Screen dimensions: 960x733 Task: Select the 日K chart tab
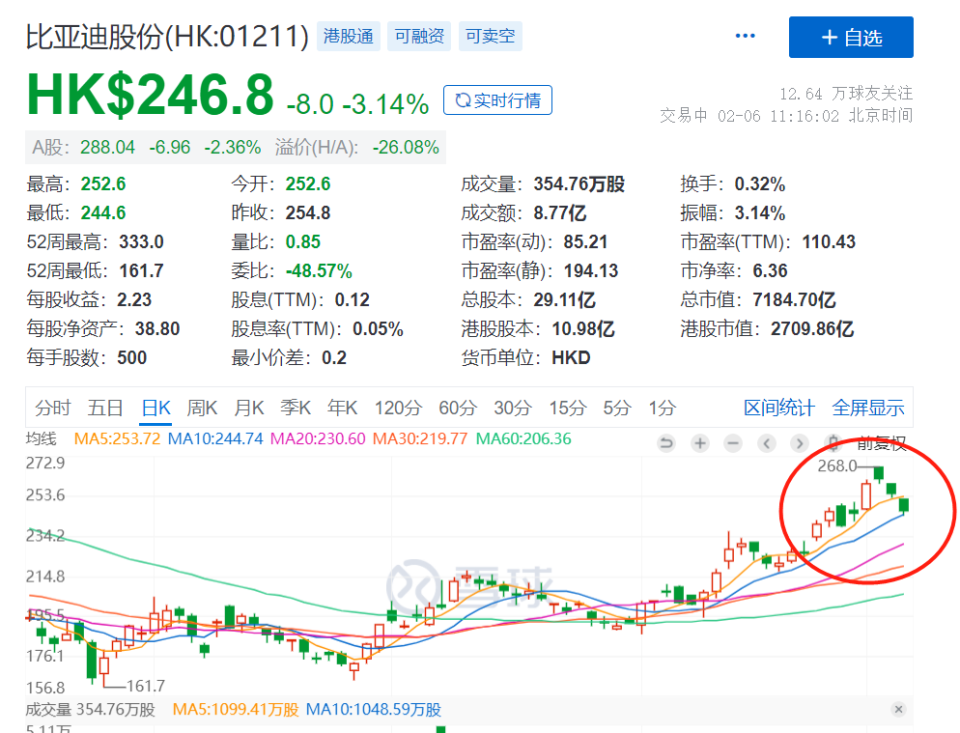coord(156,408)
